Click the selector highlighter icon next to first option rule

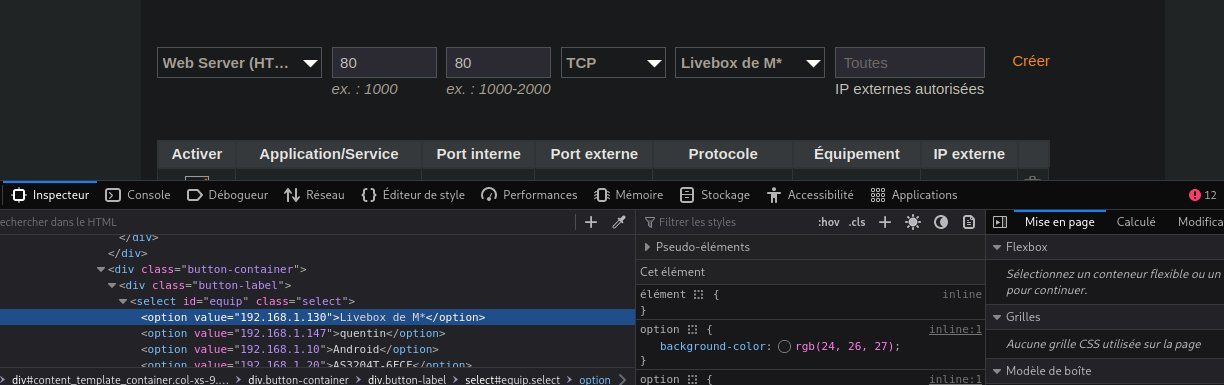click(x=693, y=329)
